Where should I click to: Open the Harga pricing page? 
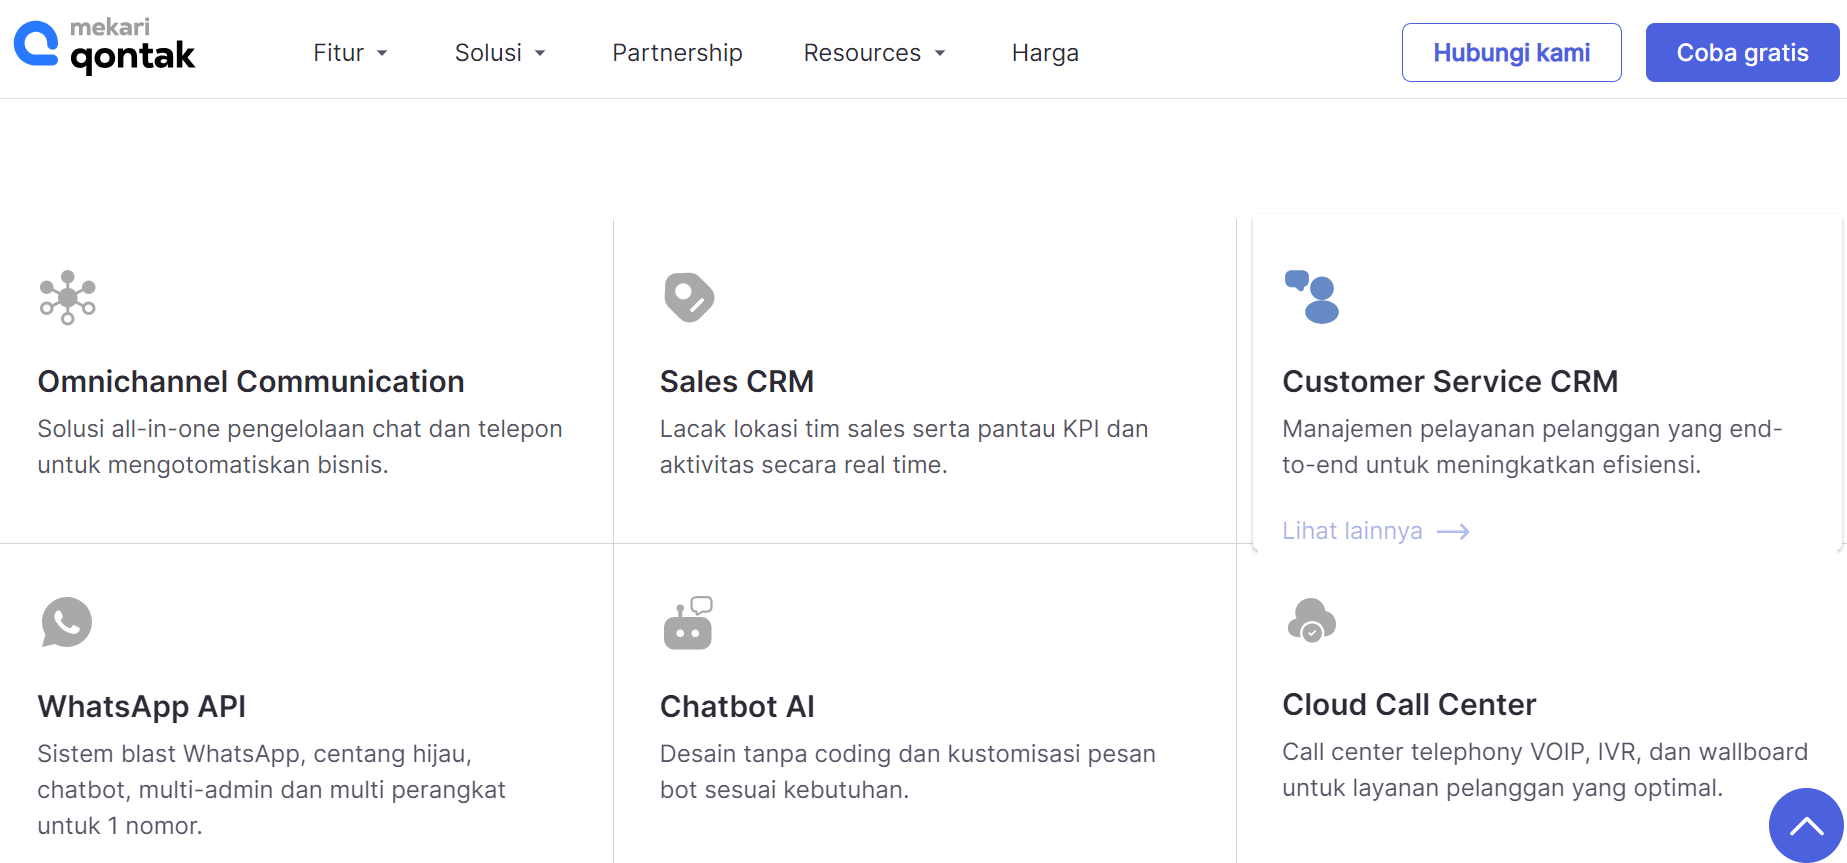[x=1045, y=53]
